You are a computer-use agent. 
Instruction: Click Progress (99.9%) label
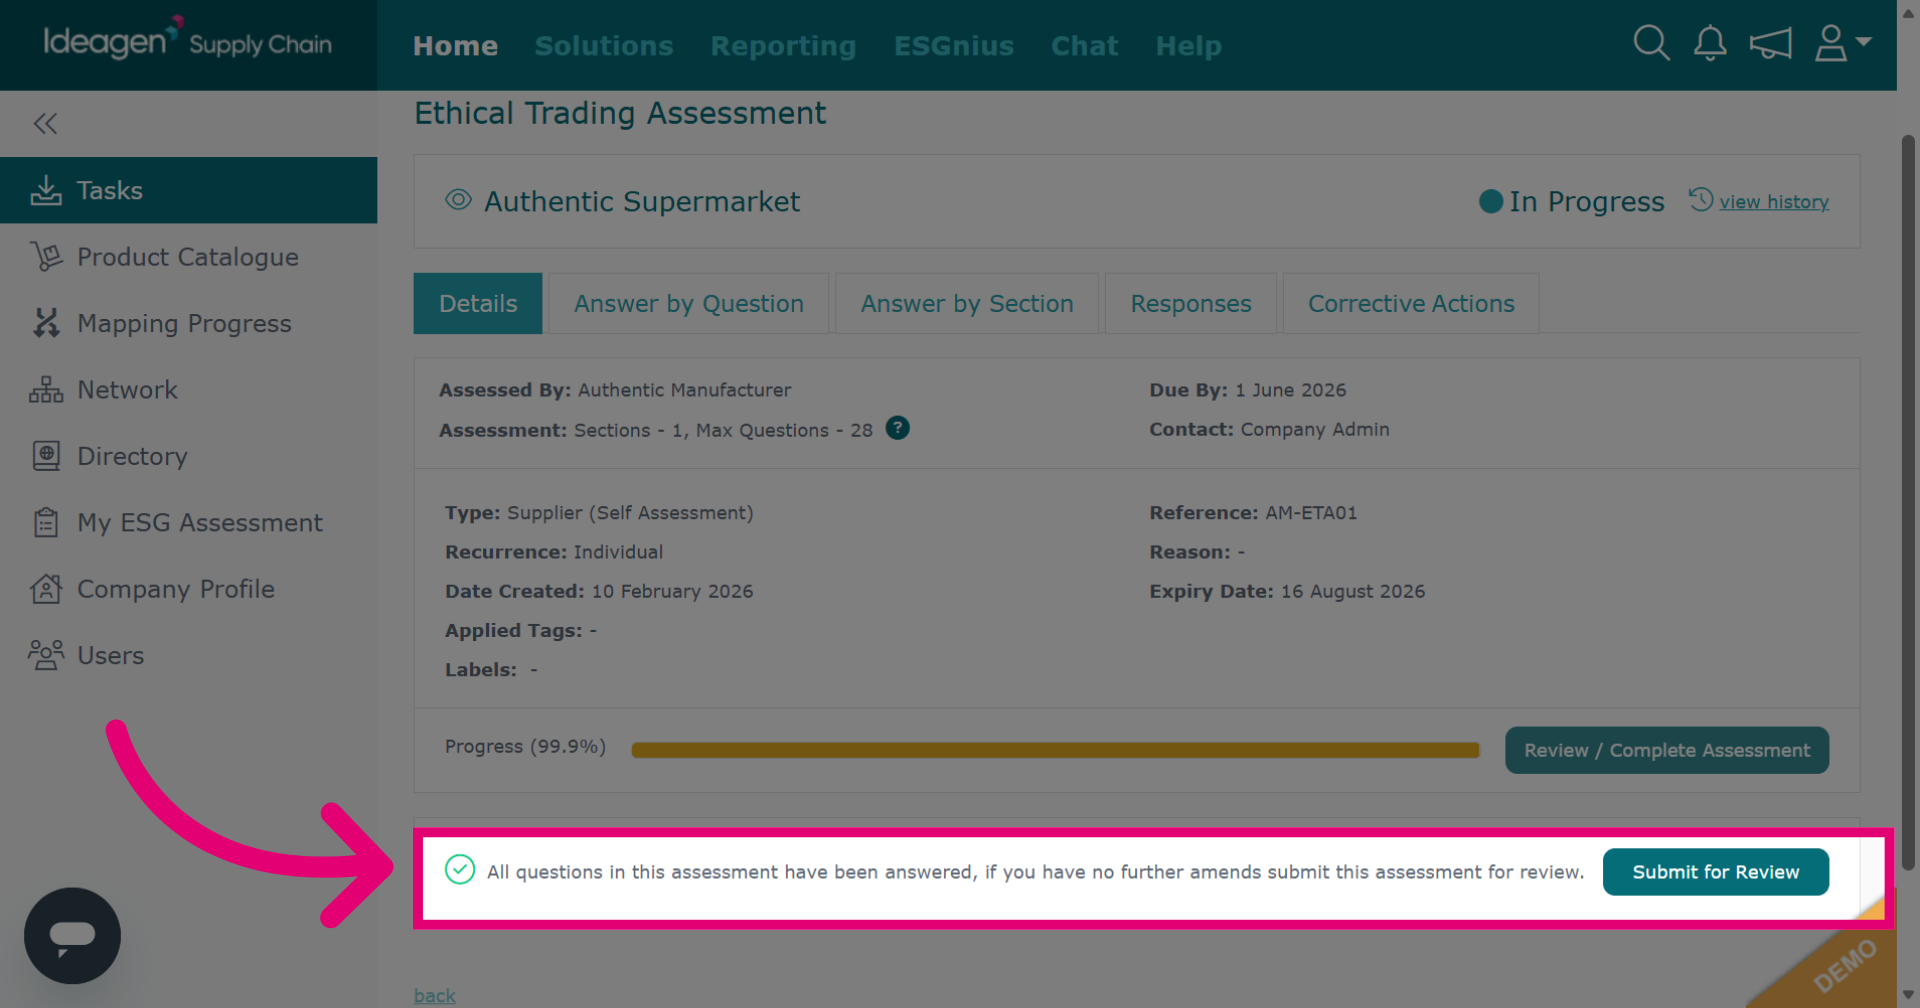pyautogui.click(x=525, y=747)
